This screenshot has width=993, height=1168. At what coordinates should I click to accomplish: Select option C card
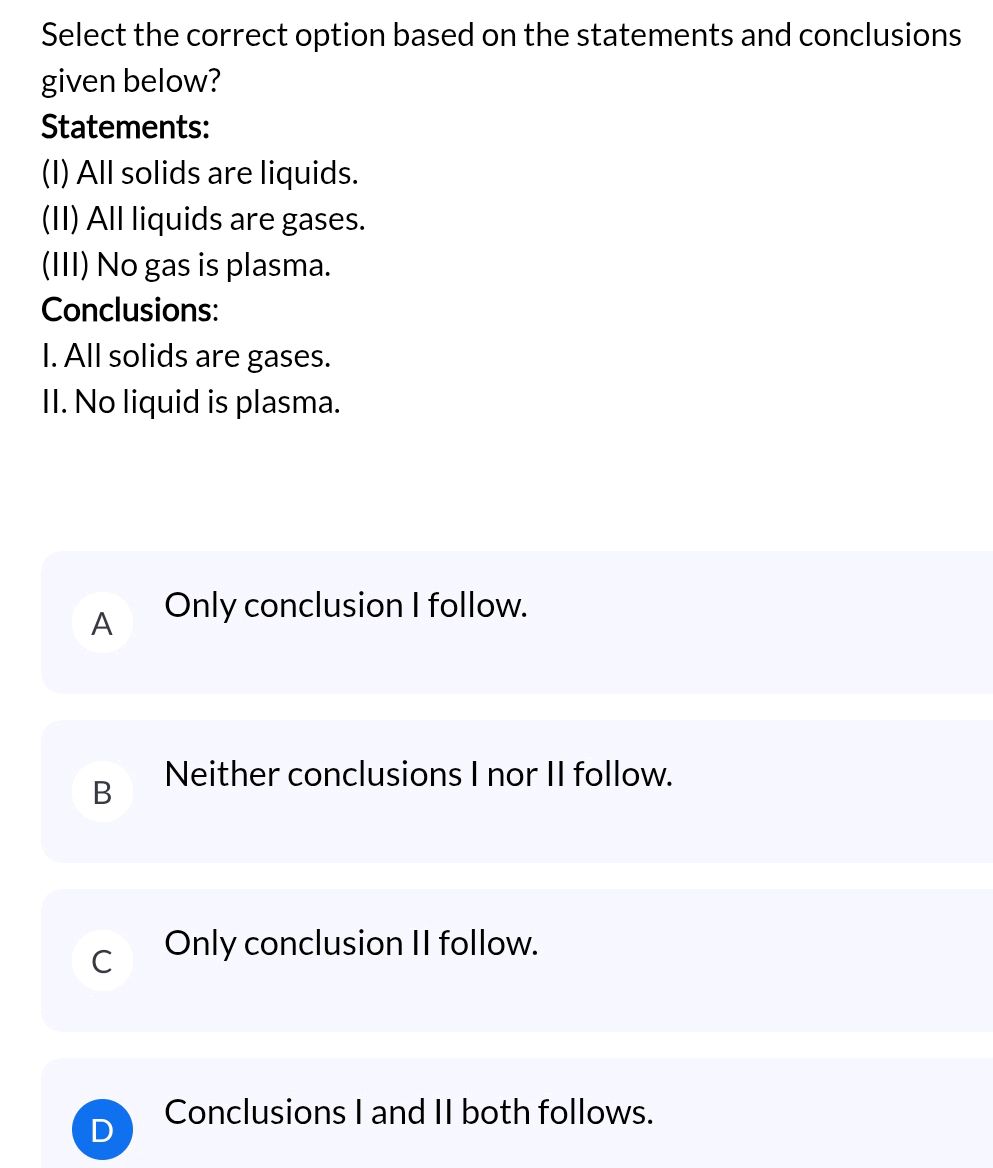(x=500, y=960)
